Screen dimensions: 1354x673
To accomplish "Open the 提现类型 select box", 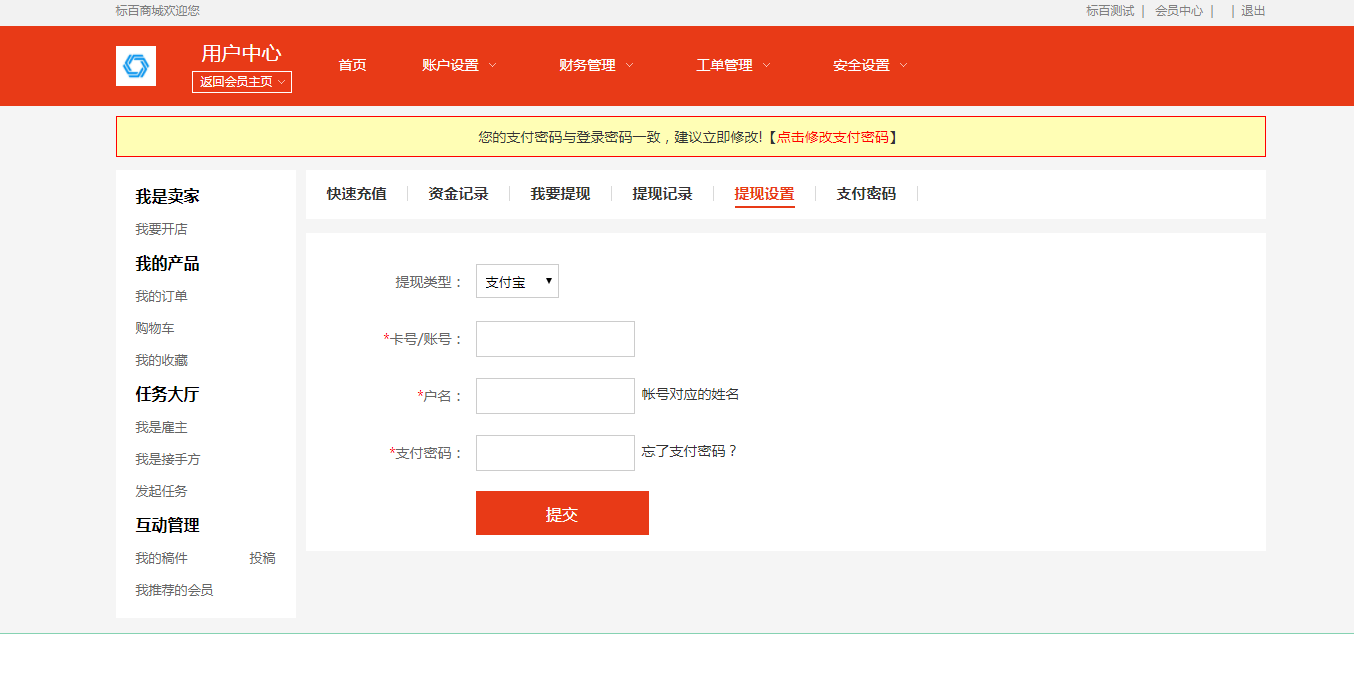I will 517,282.
